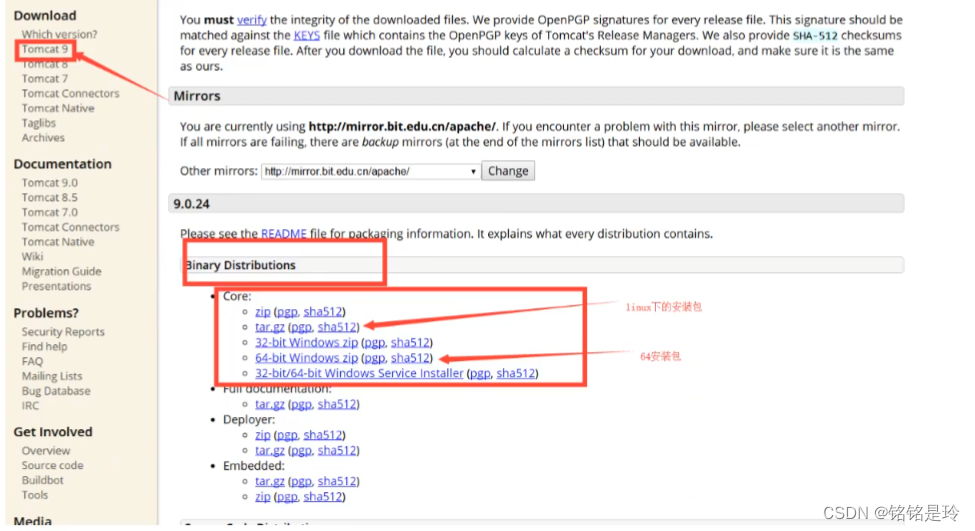Download the Core zip package
Image resolution: width=975 pixels, height=531 pixels.
262,312
